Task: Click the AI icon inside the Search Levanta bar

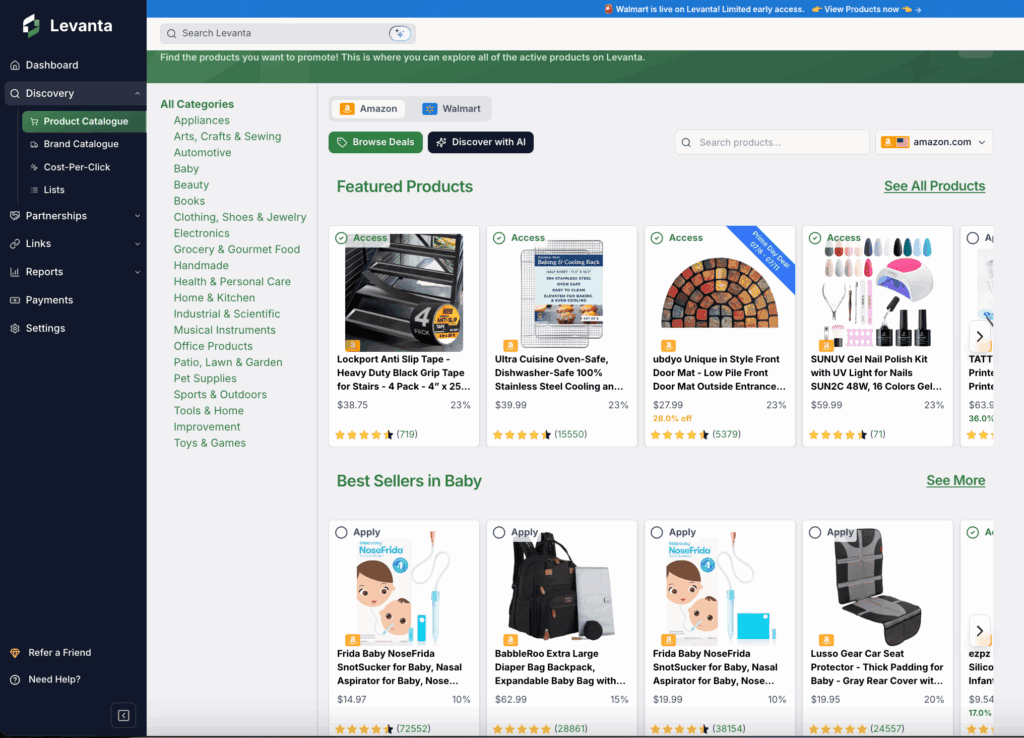Action: coord(400,32)
